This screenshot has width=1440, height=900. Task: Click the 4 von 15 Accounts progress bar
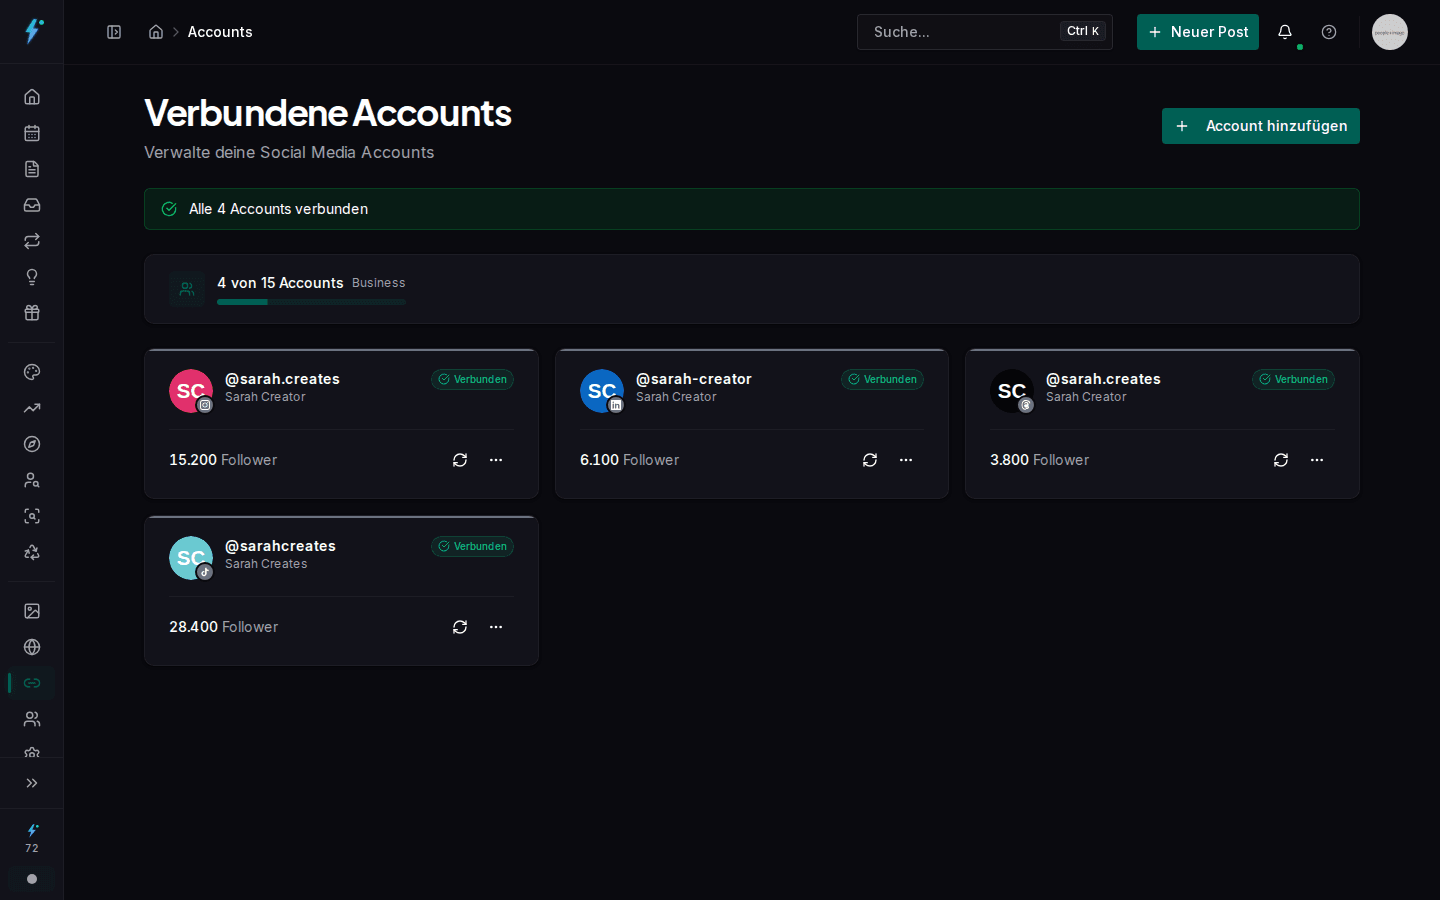[x=311, y=302]
